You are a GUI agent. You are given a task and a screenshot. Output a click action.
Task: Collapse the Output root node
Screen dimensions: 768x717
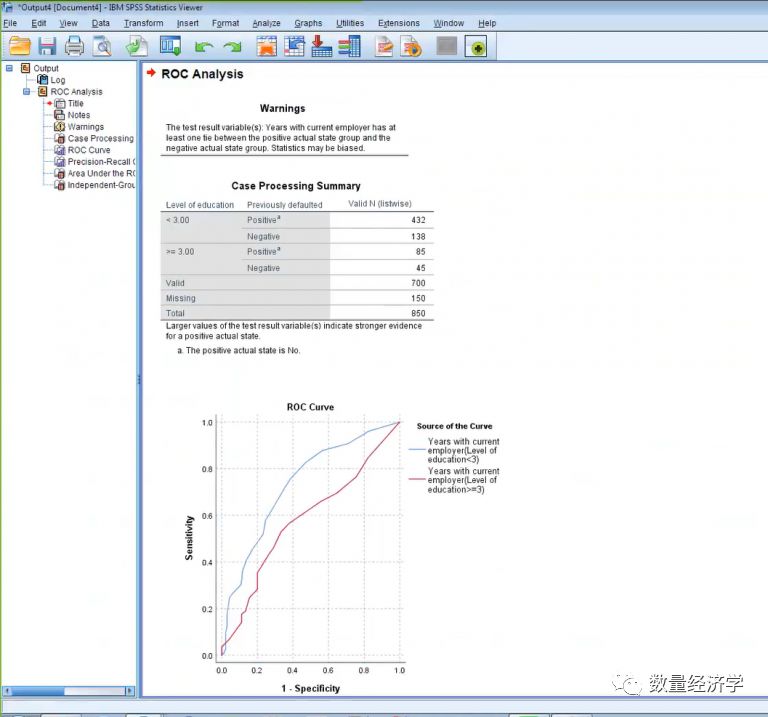pos(10,69)
